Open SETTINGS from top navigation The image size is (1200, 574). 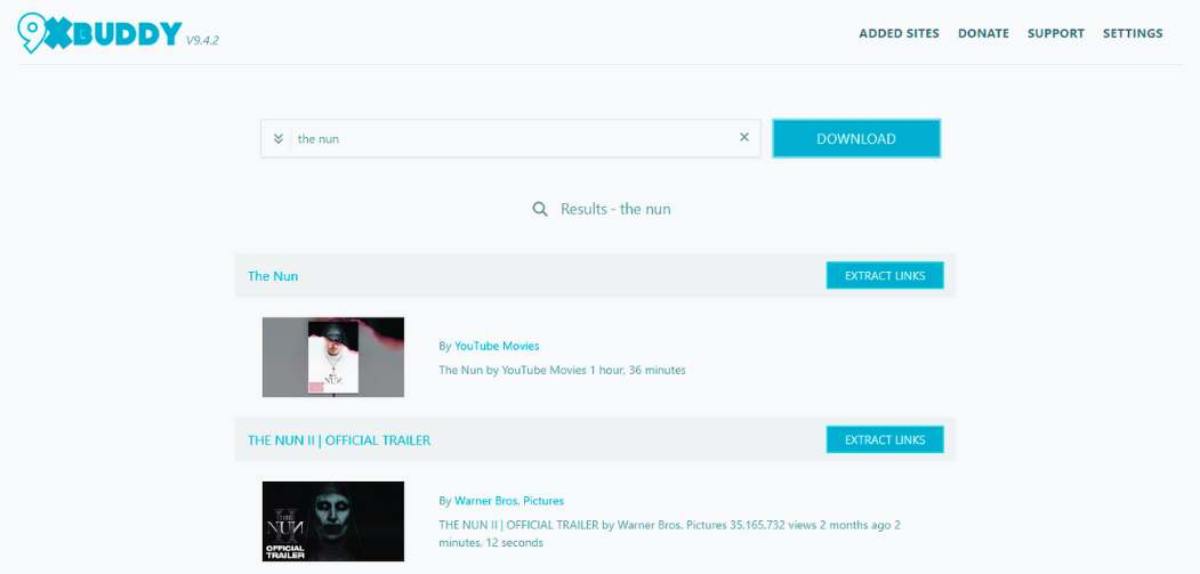click(1133, 33)
